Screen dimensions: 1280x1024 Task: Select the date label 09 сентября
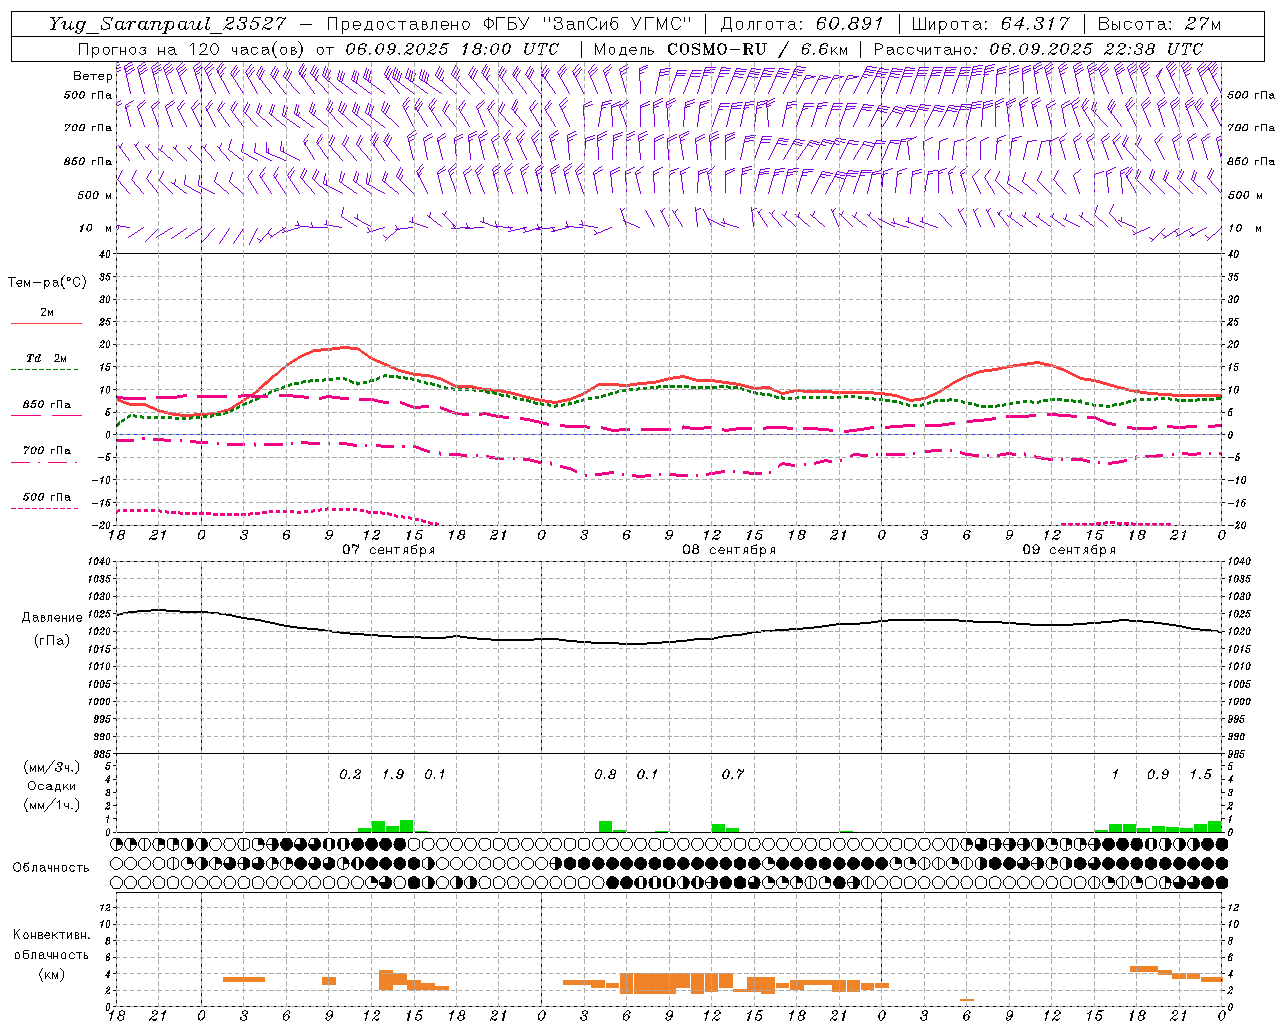tap(1069, 550)
